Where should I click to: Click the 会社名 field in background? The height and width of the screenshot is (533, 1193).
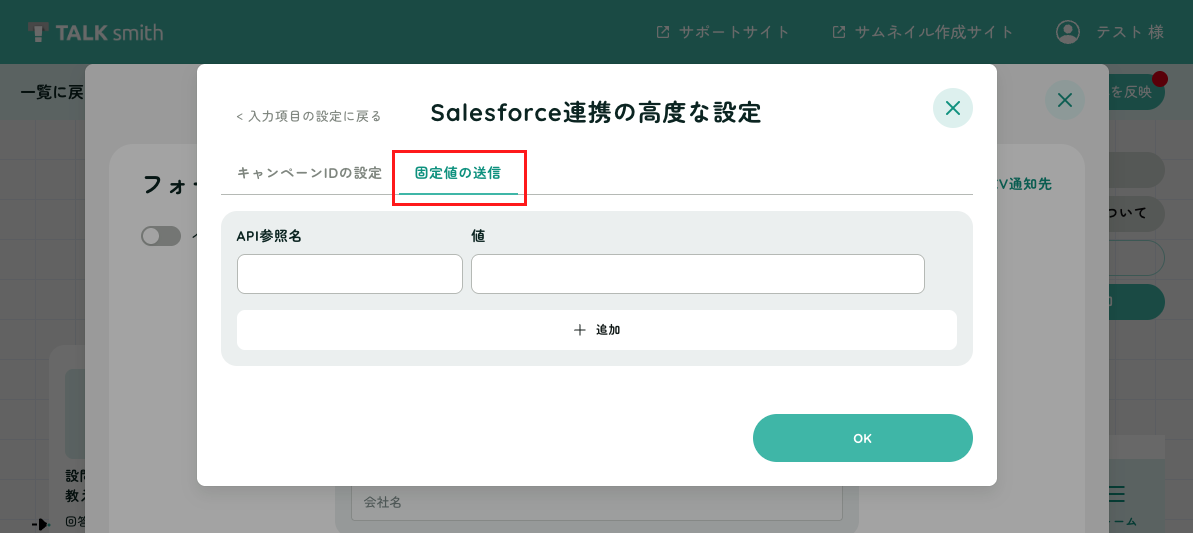tap(596, 503)
